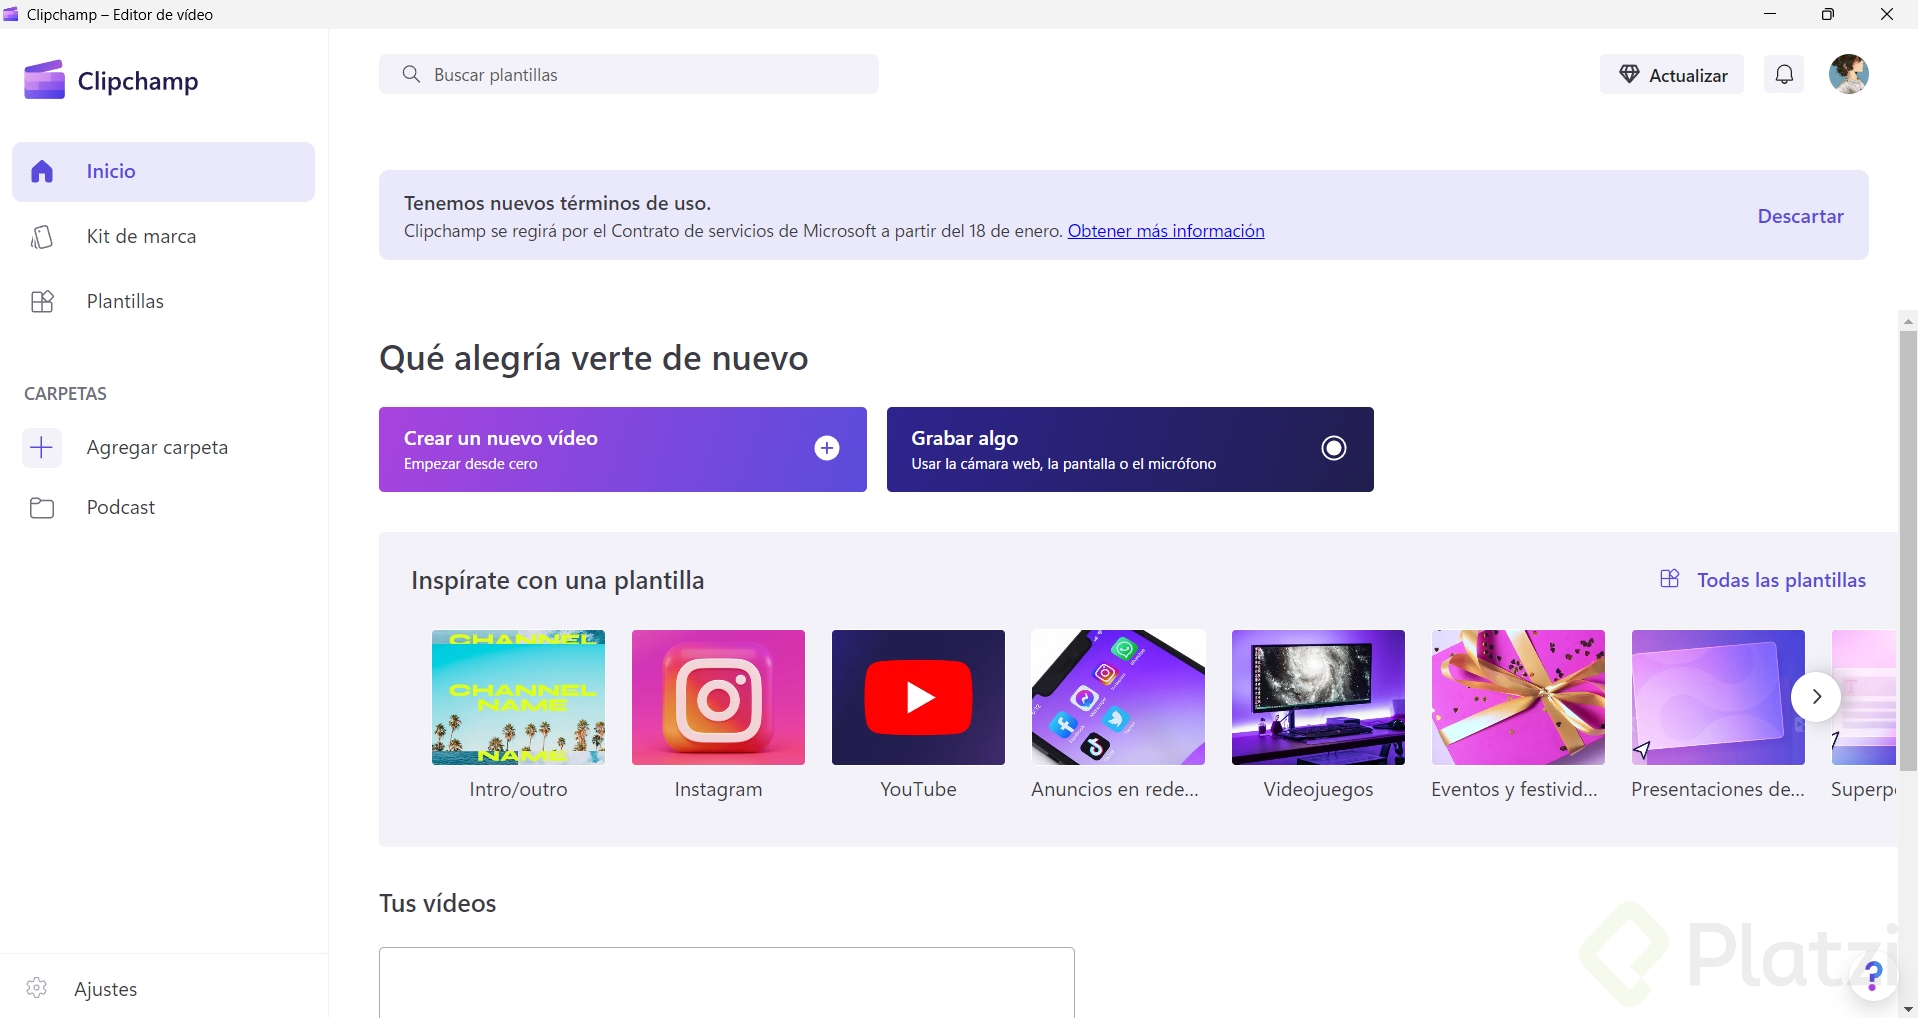The width and height of the screenshot is (1918, 1018).
Task: Open Kit de marca in sidebar
Action: [x=163, y=237]
